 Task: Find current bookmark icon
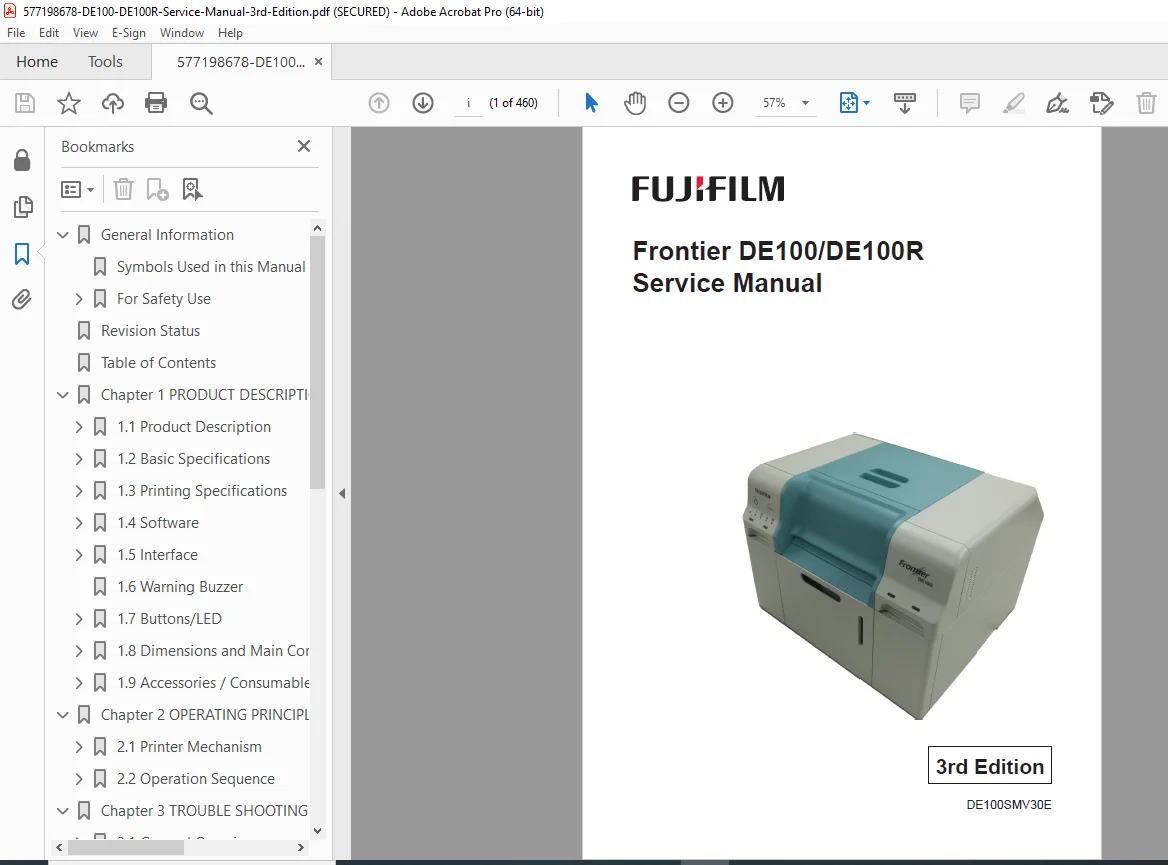(192, 189)
